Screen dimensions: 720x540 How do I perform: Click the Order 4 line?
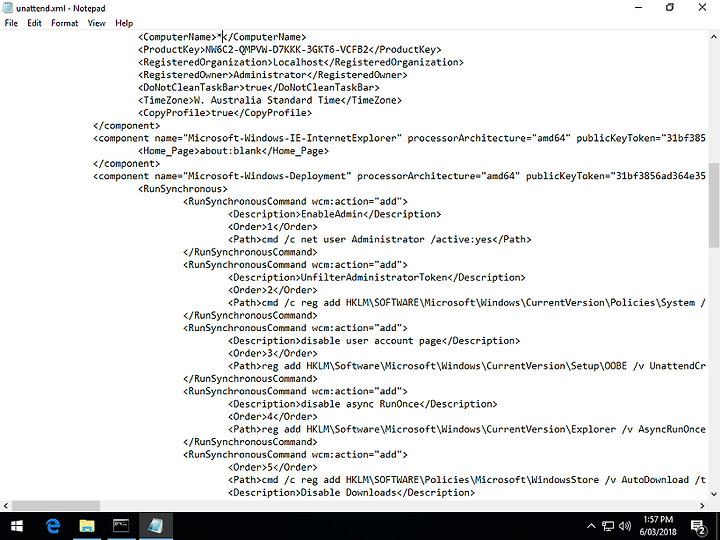point(273,417)
